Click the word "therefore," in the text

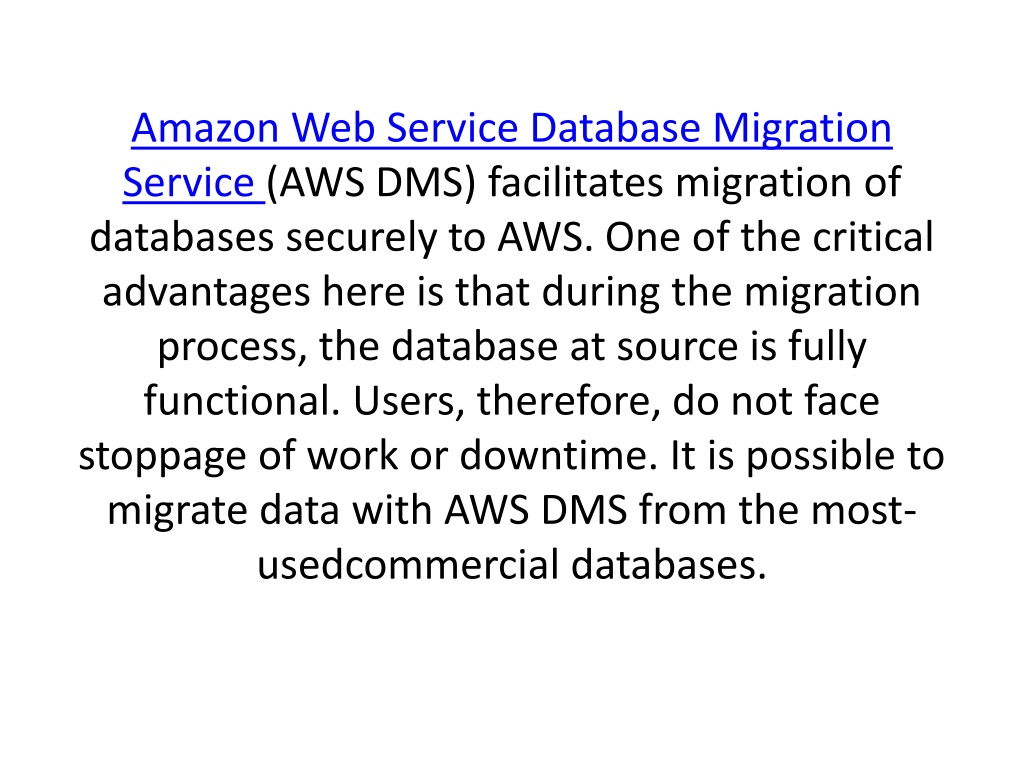568,401
